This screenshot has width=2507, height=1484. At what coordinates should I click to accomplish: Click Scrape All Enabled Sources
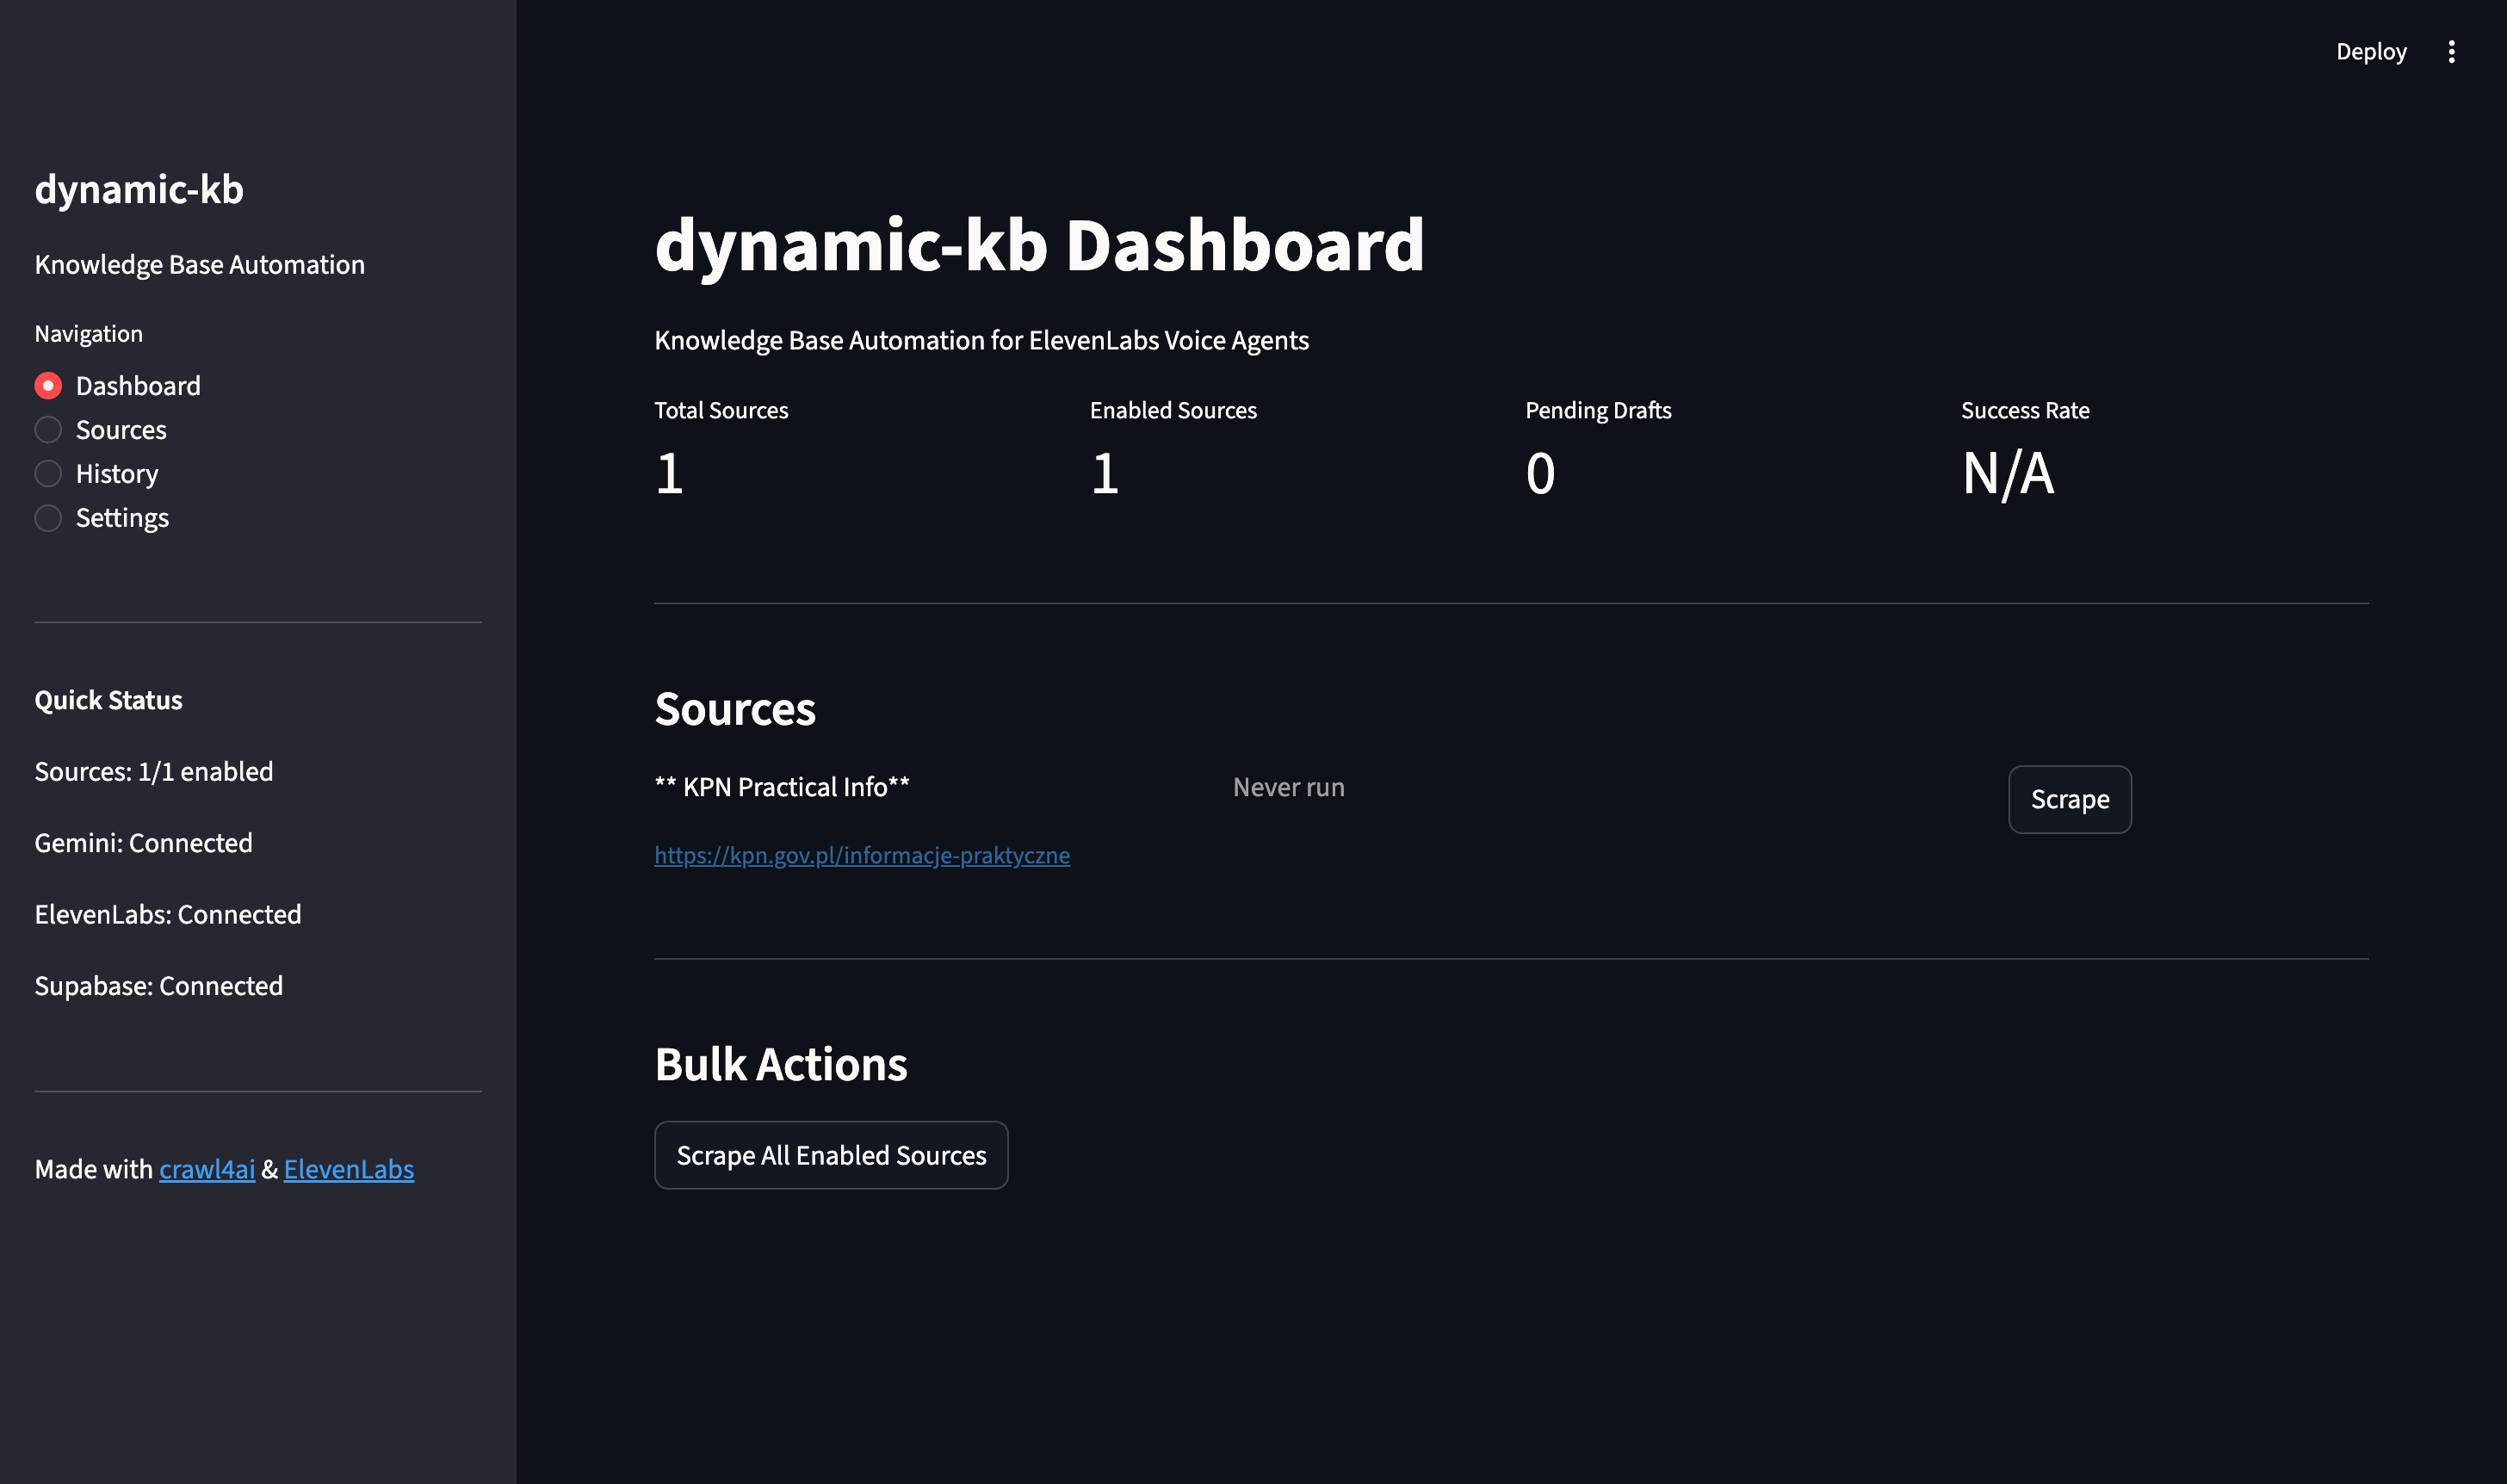coord(831,1155)
